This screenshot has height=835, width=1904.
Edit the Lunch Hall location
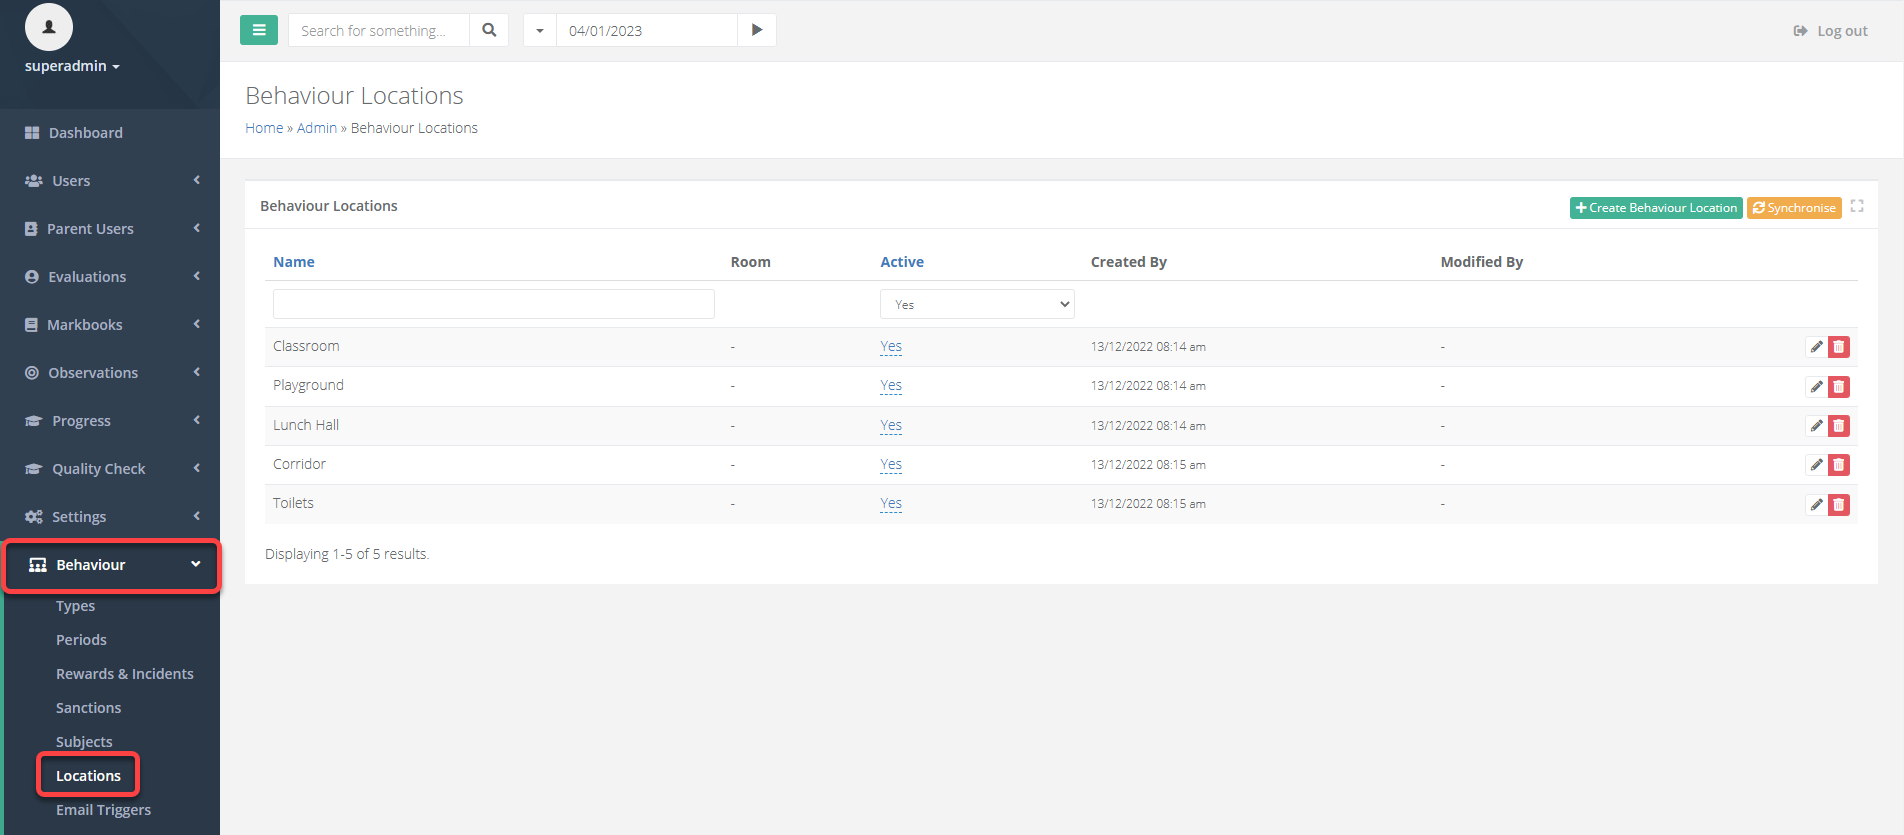coord(1816,426)
